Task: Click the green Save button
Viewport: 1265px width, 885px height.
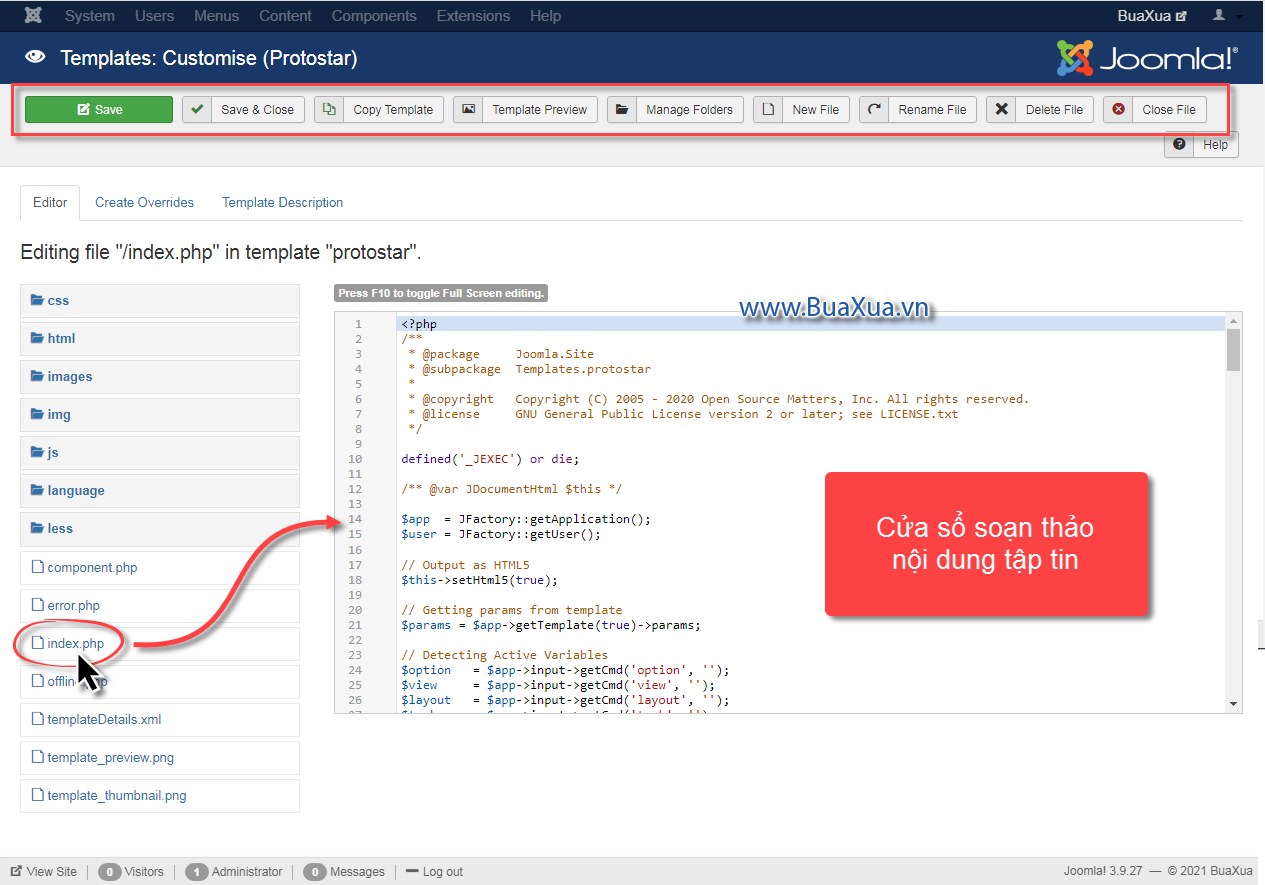Action: pyautogui.click(x=99, y=109)
